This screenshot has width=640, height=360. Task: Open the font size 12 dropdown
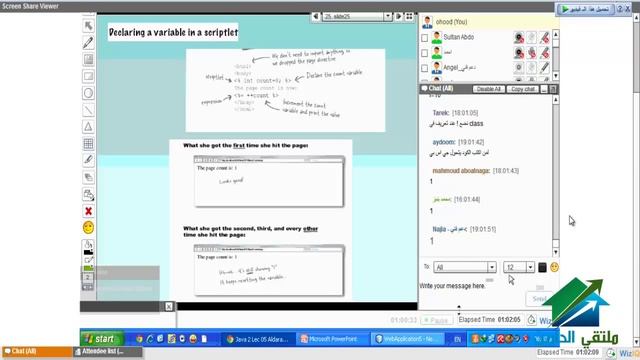[x=530, y=267]
